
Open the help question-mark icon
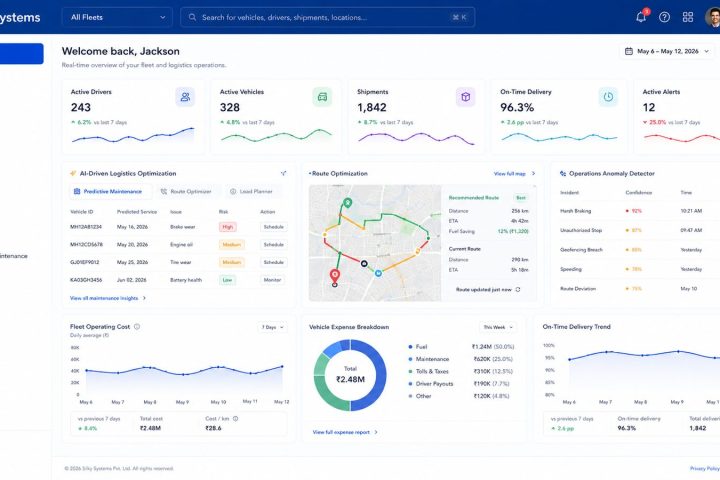coord(664,17)
